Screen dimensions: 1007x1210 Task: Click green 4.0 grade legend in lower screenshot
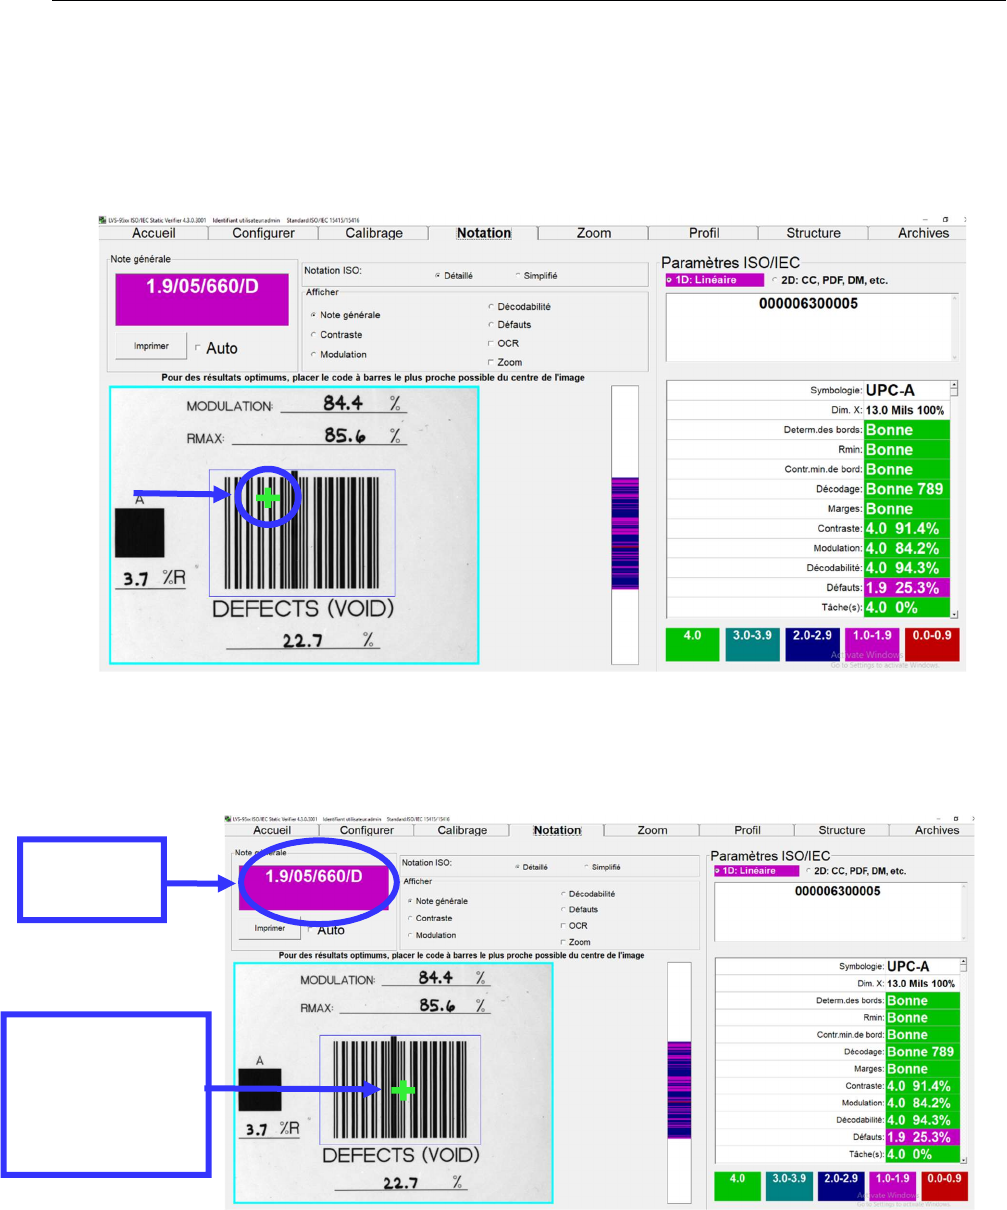[738, 1186]
